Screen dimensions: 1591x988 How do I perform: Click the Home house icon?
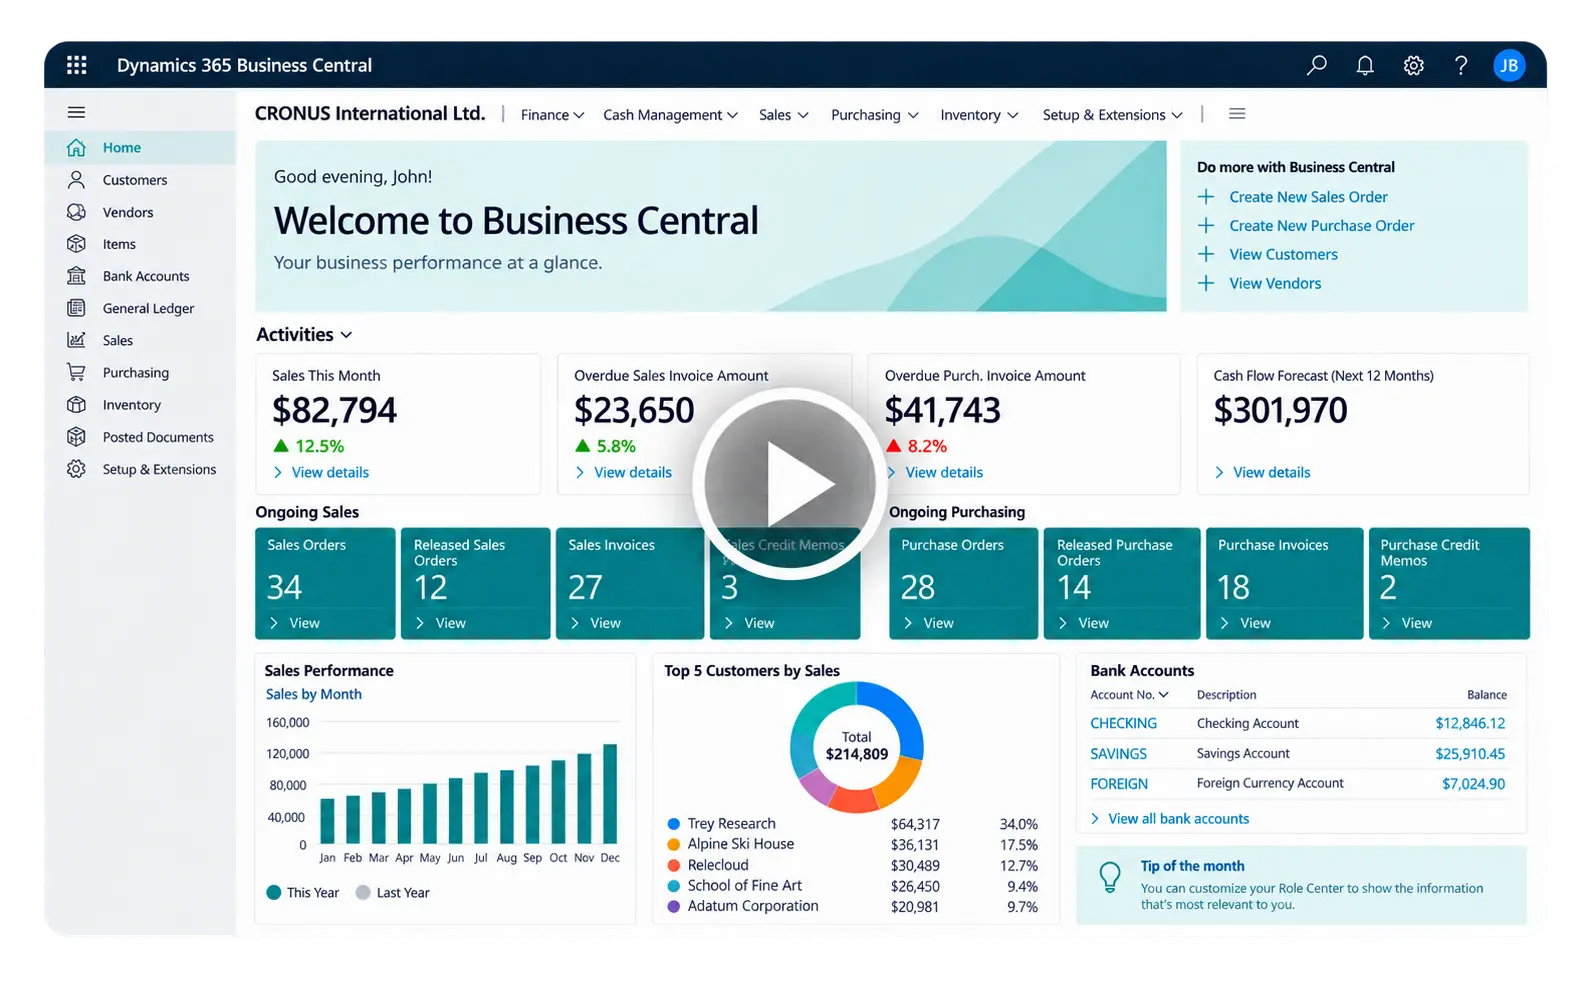tap(76, 148)
